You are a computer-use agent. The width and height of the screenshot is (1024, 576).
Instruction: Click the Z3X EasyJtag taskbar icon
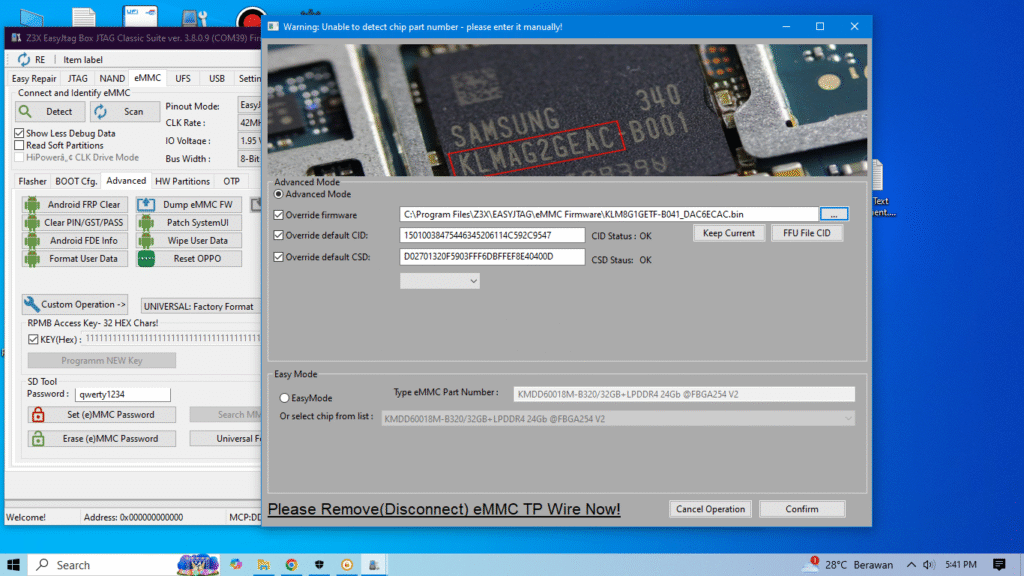[374, 565]
